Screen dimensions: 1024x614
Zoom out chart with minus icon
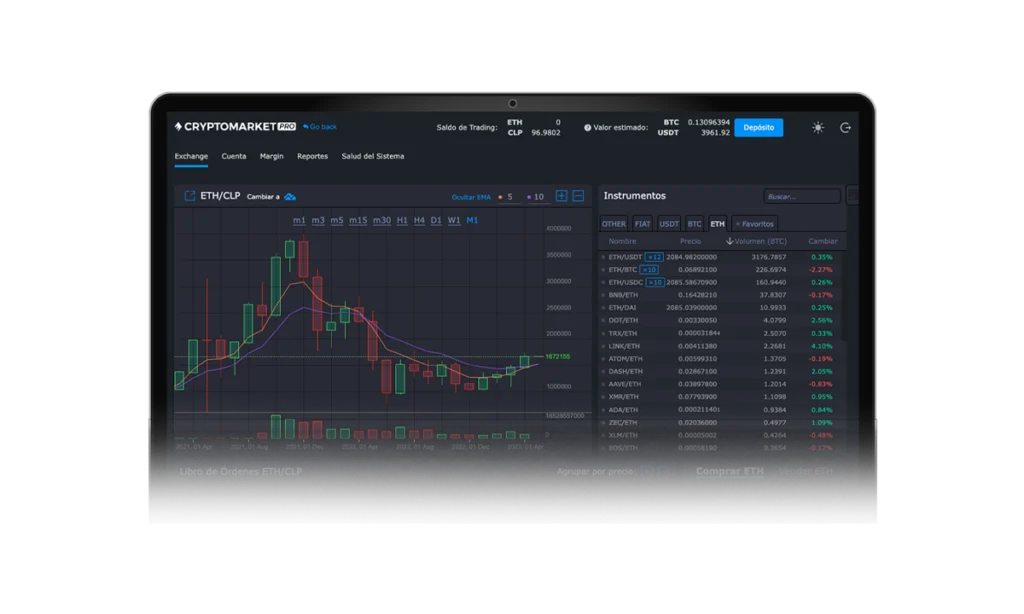[578, 197]
